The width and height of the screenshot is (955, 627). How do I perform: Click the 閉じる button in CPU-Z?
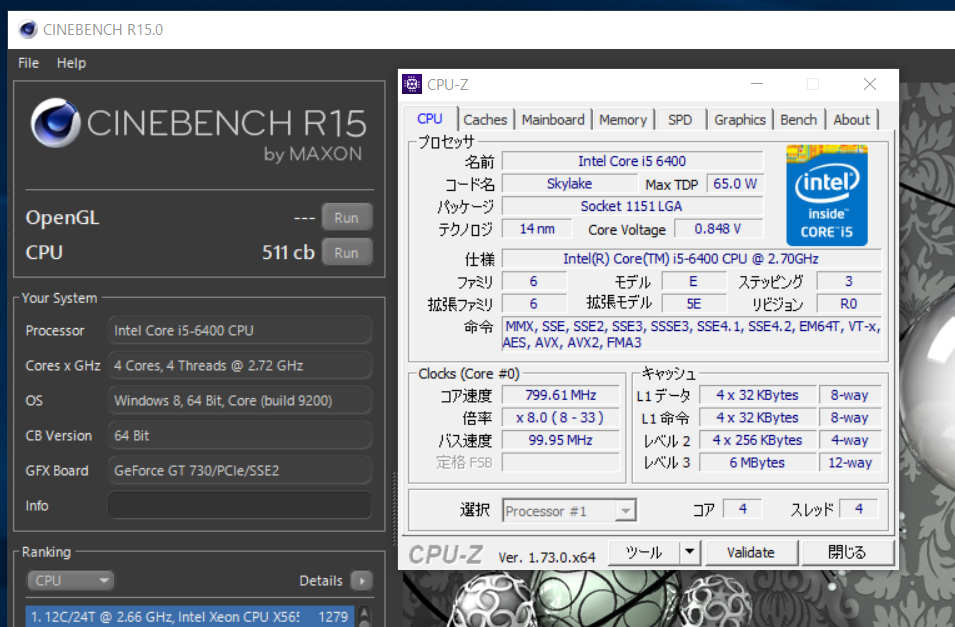[x=847, y=553]
